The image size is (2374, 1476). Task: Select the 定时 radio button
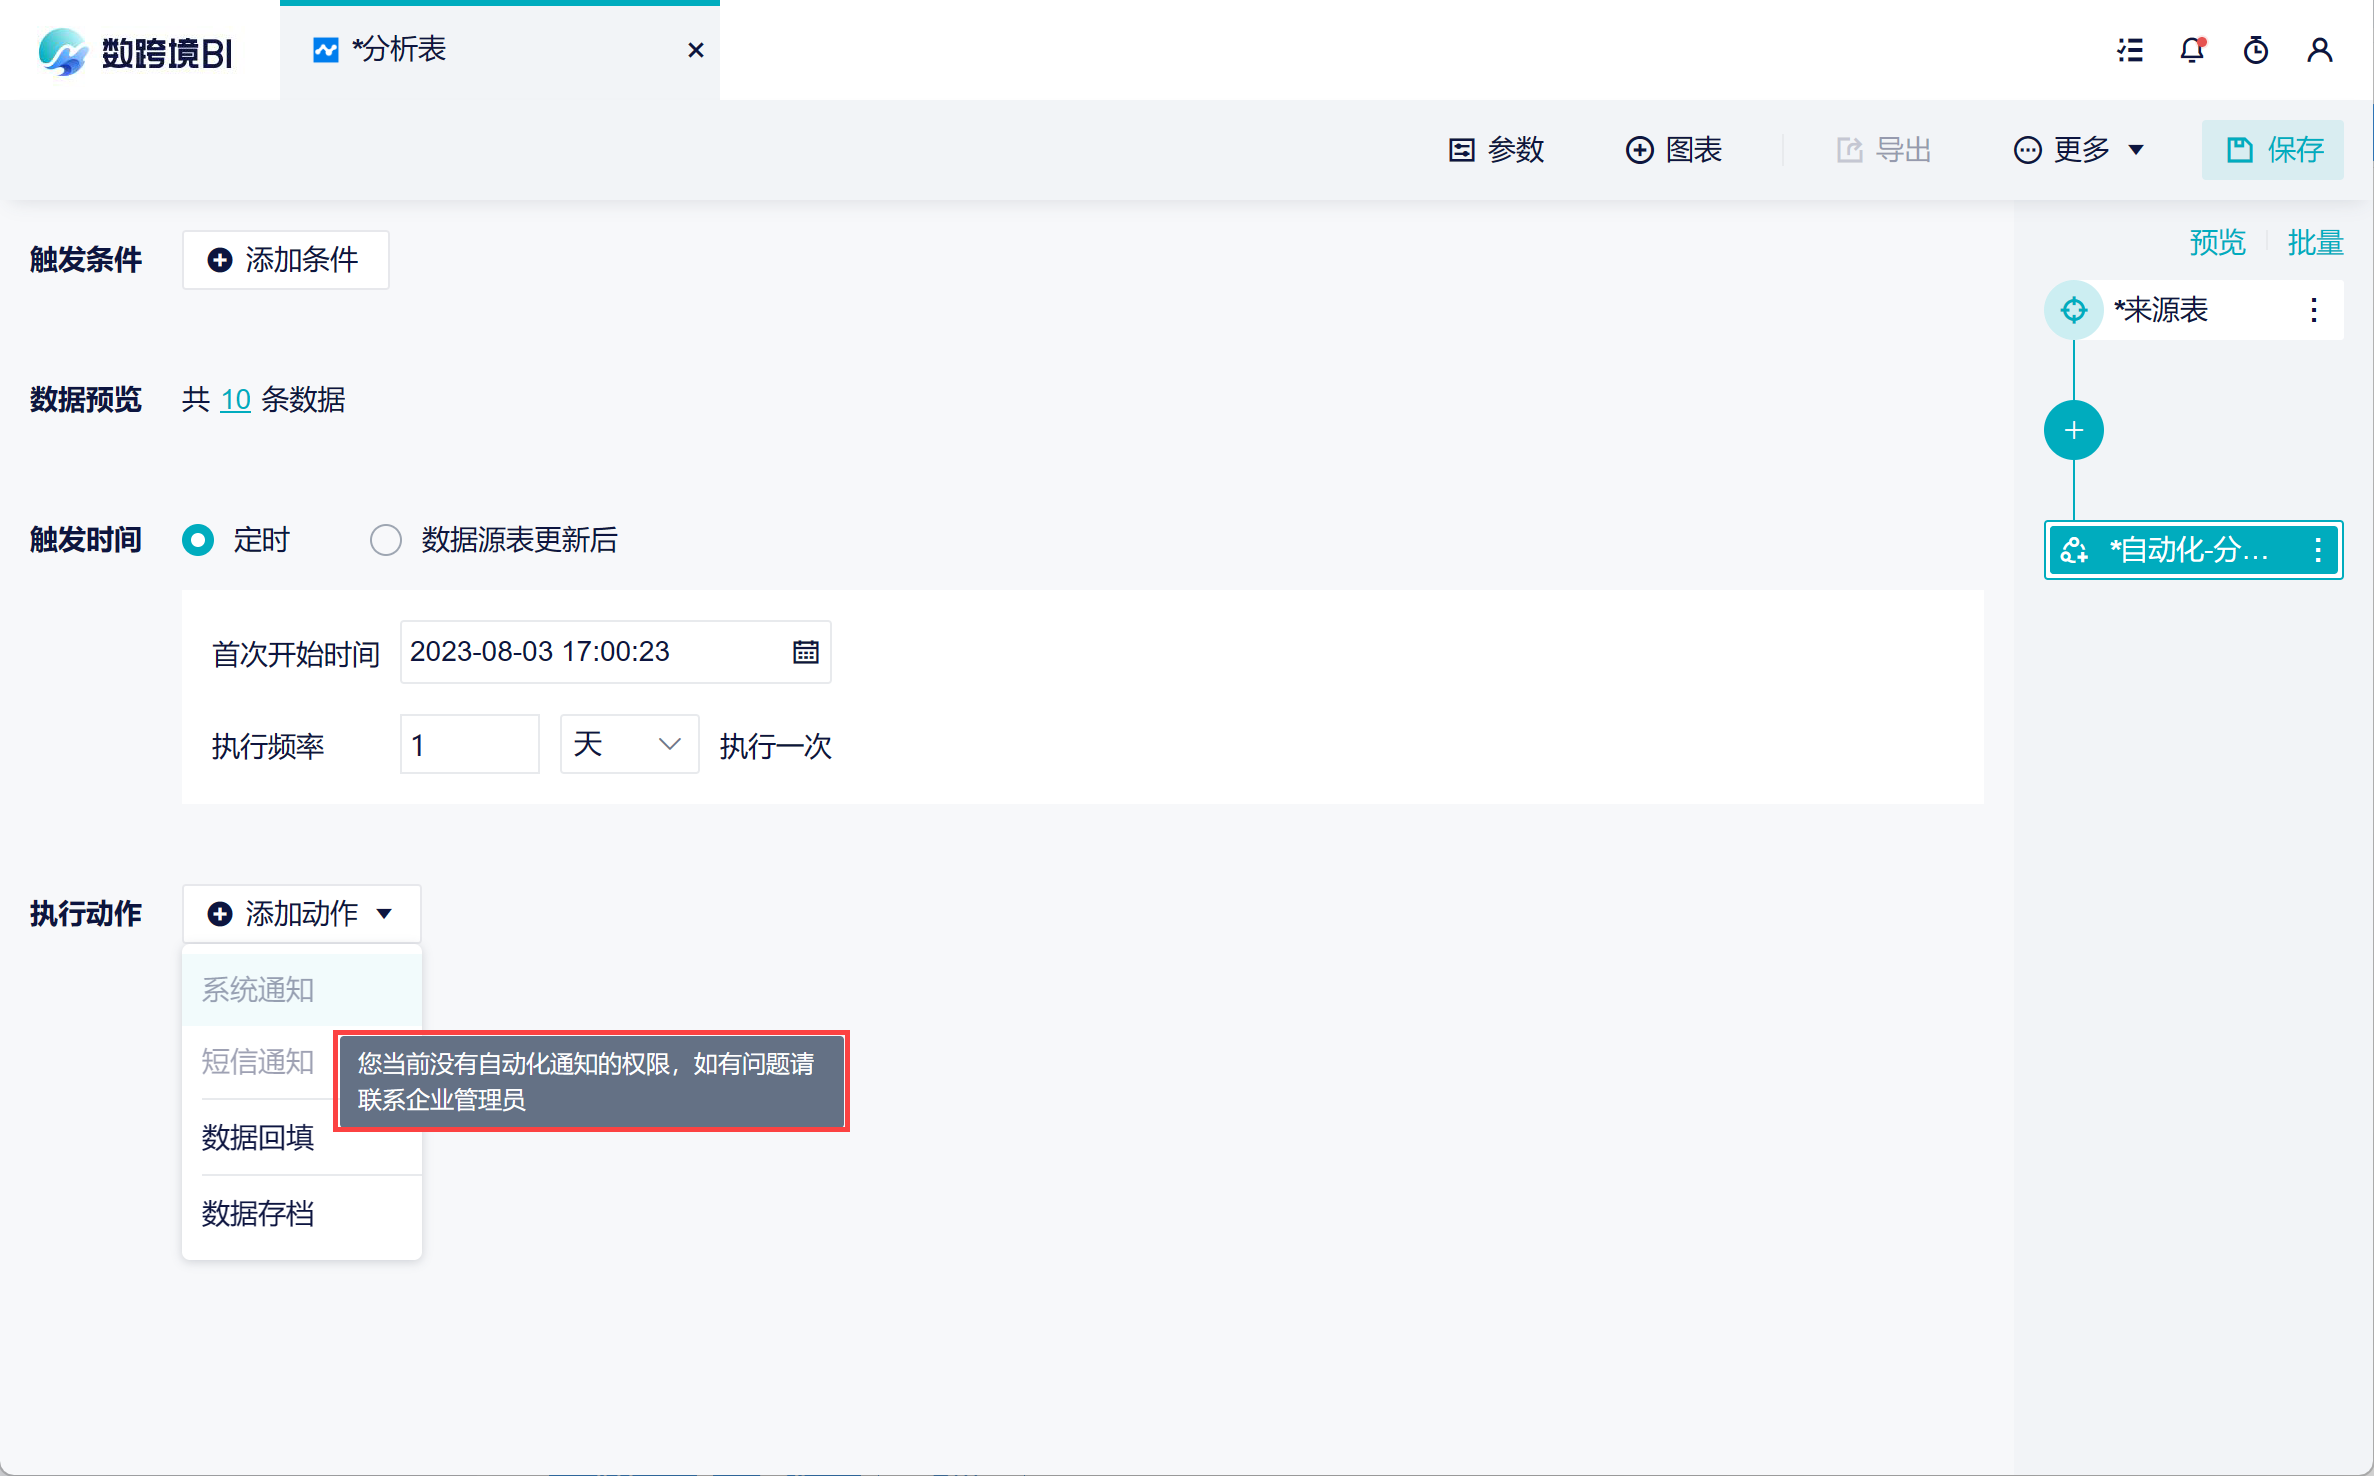pos(198,540)
